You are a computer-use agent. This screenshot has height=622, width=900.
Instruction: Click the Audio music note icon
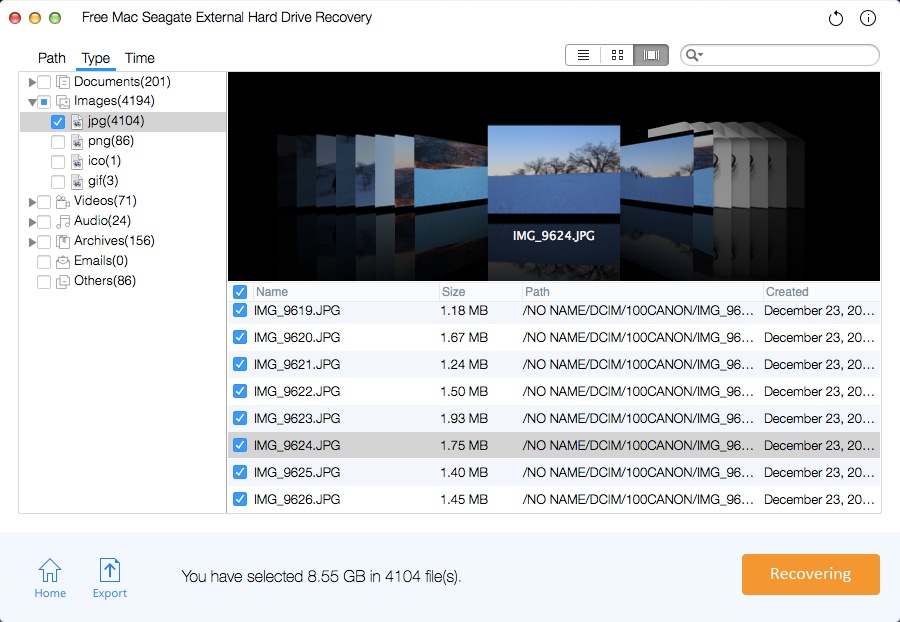tap(63, 221)
